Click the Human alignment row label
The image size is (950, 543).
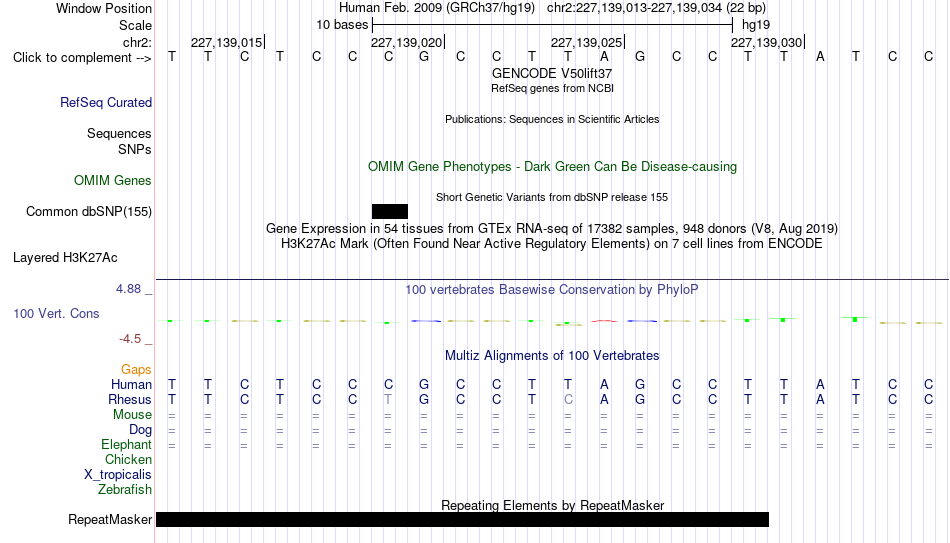tap(131, 385)
